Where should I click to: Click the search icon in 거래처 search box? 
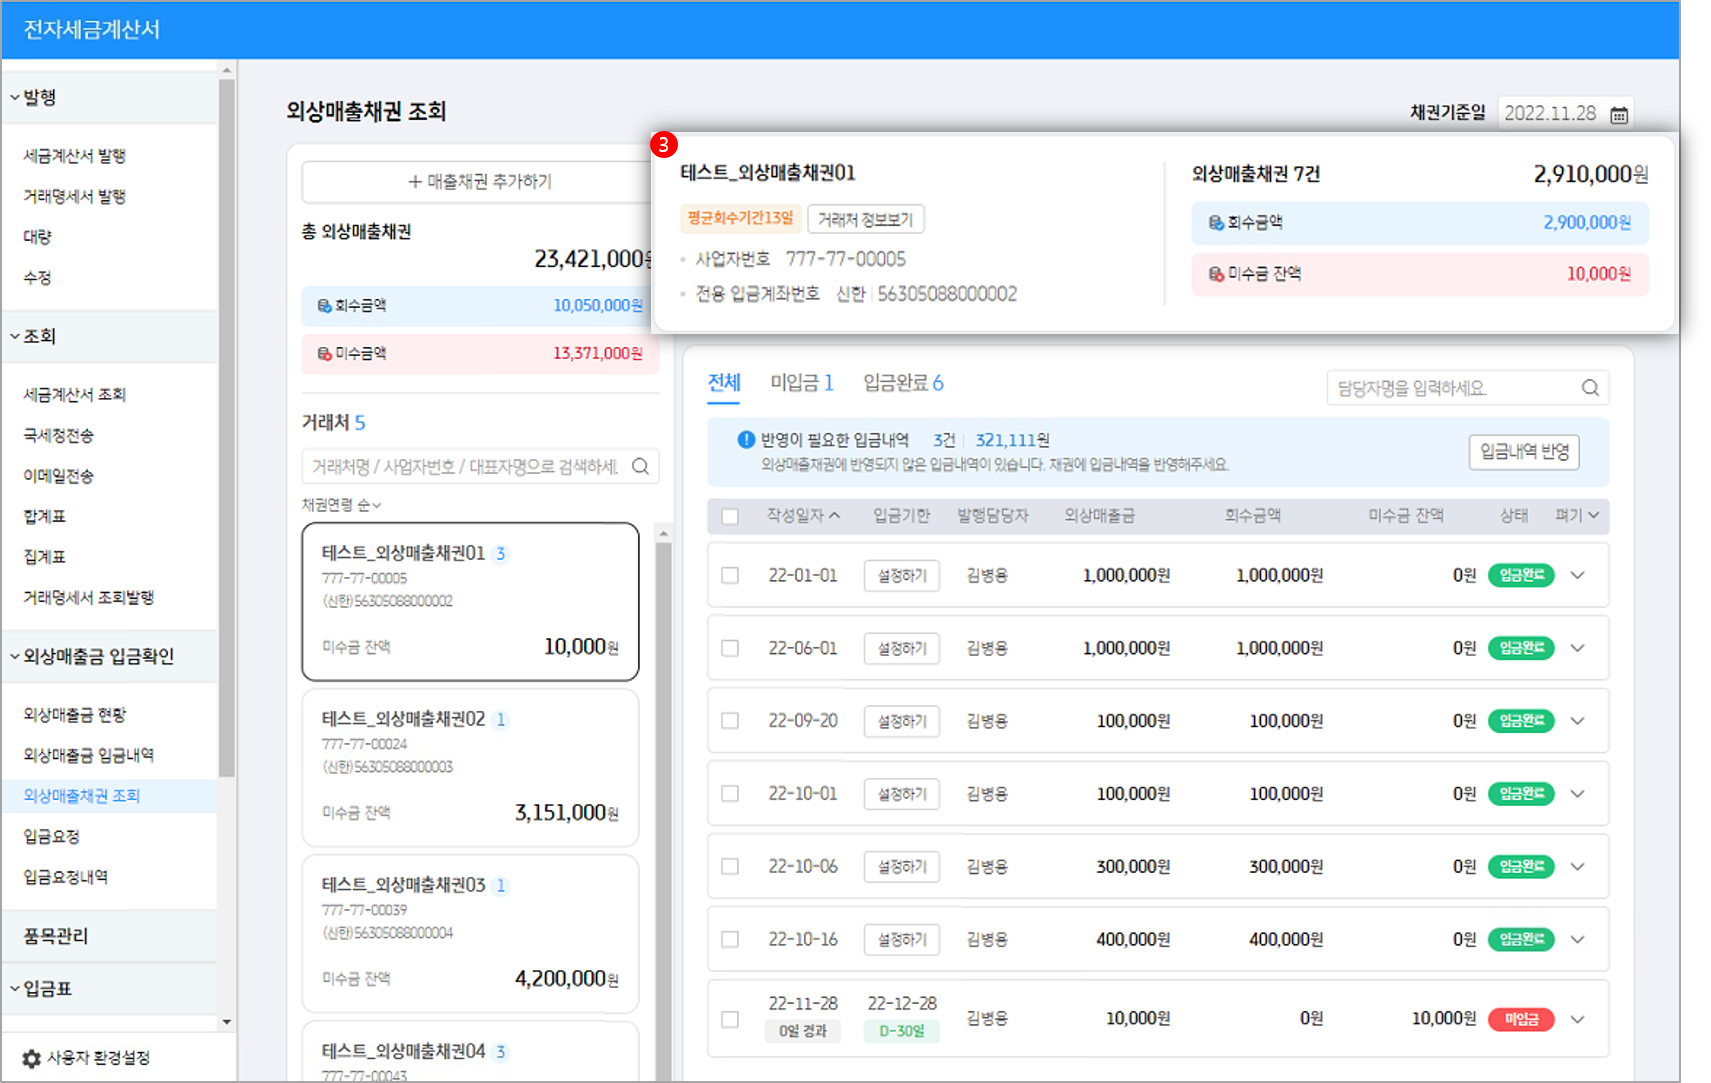[x=641, y=466]
